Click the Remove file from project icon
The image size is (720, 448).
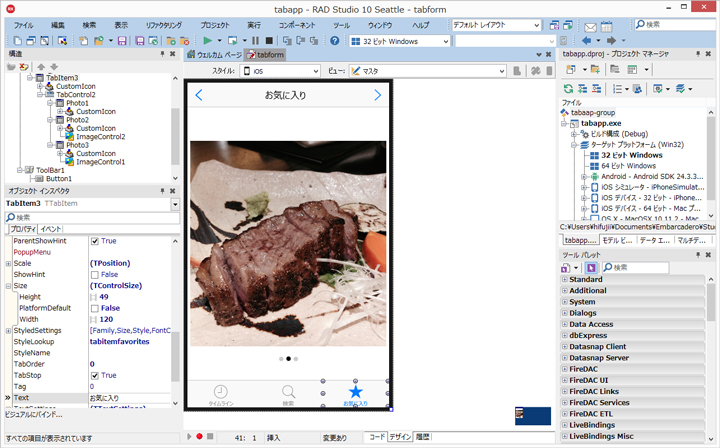click(185, 41)
